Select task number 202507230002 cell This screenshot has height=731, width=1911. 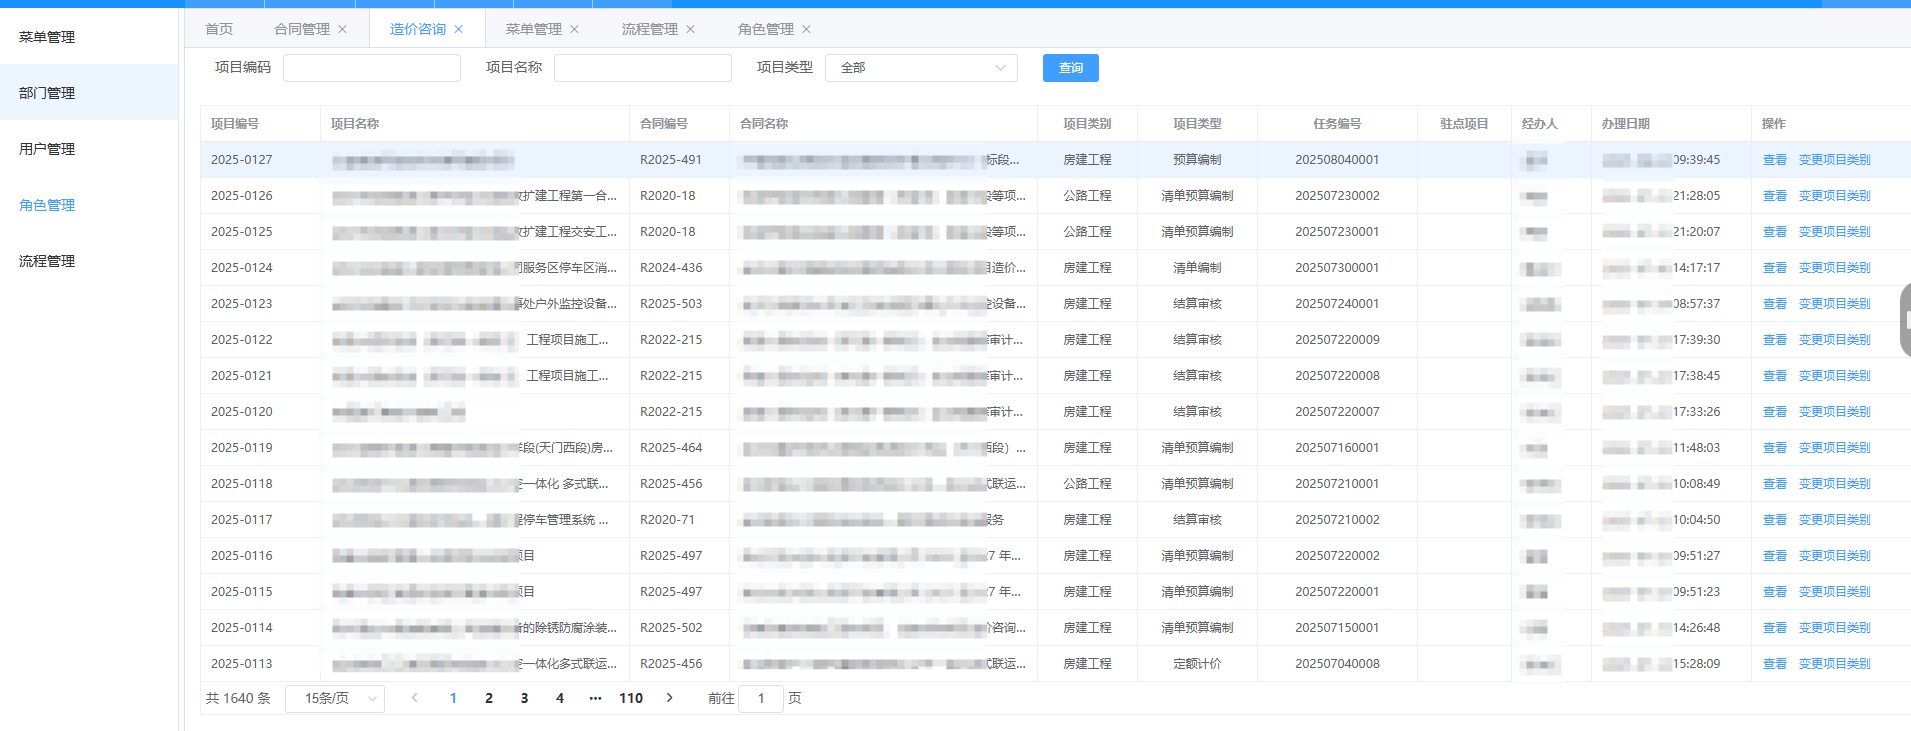[1337, 196]
